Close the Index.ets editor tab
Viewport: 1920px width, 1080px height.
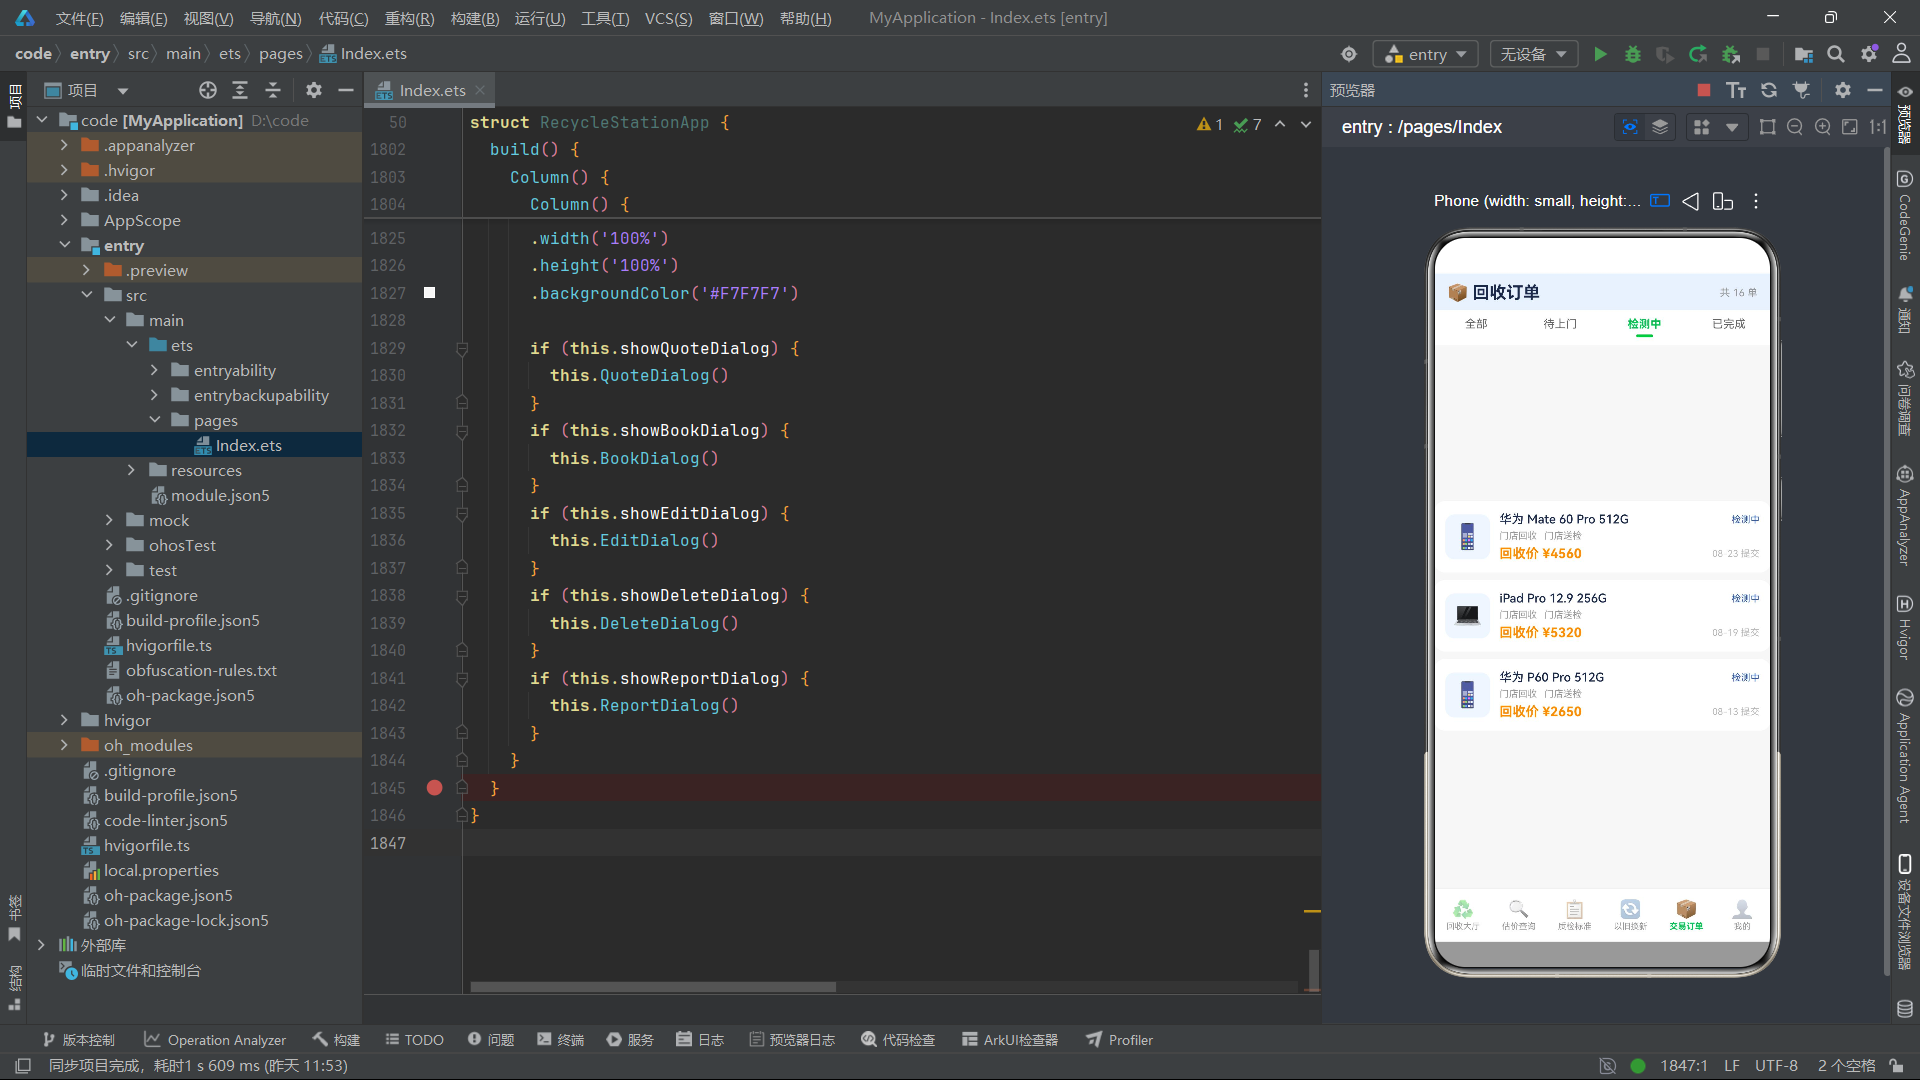coord(481,90)
